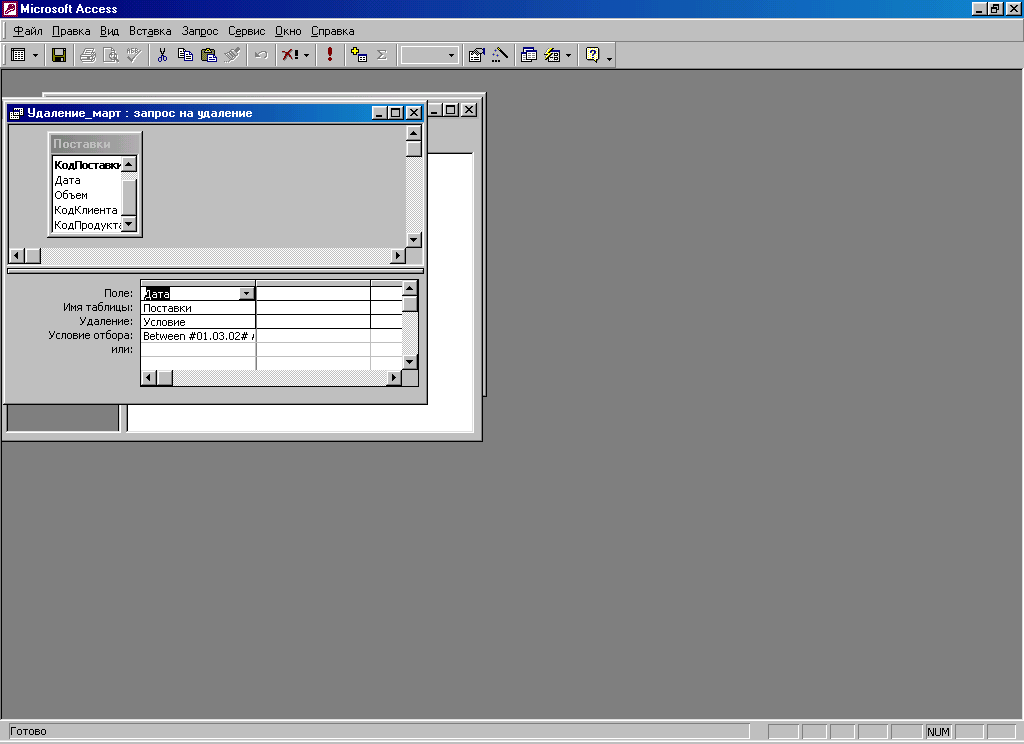Click the Paste clipboard icon
1024x744 pixels.
(208, 56)
